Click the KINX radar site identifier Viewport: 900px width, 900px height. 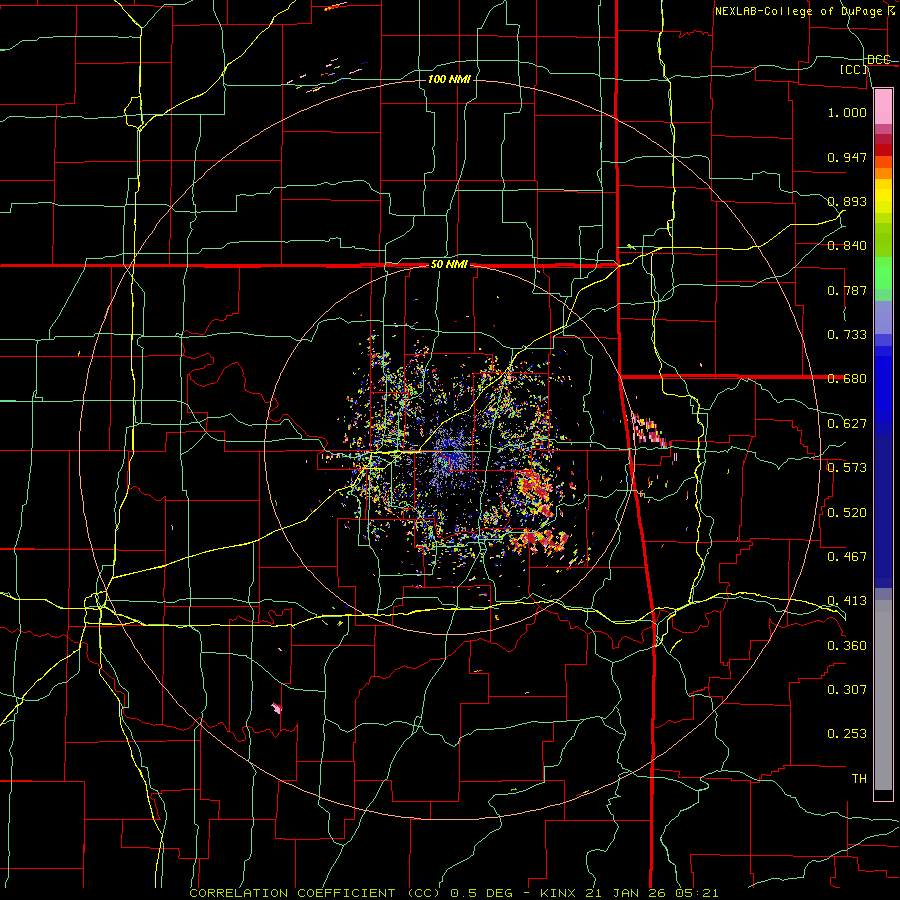(560, 893)
